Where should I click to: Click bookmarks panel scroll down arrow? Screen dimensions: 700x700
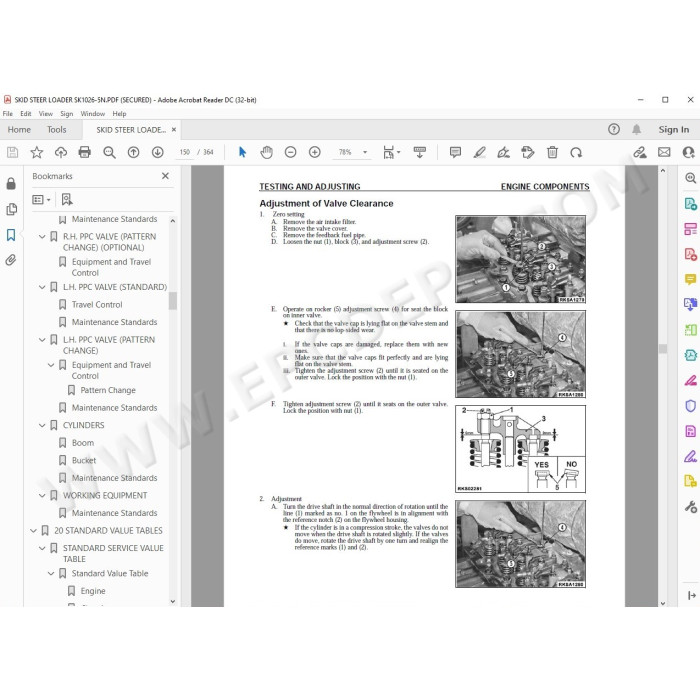click(x=173, y=601)
